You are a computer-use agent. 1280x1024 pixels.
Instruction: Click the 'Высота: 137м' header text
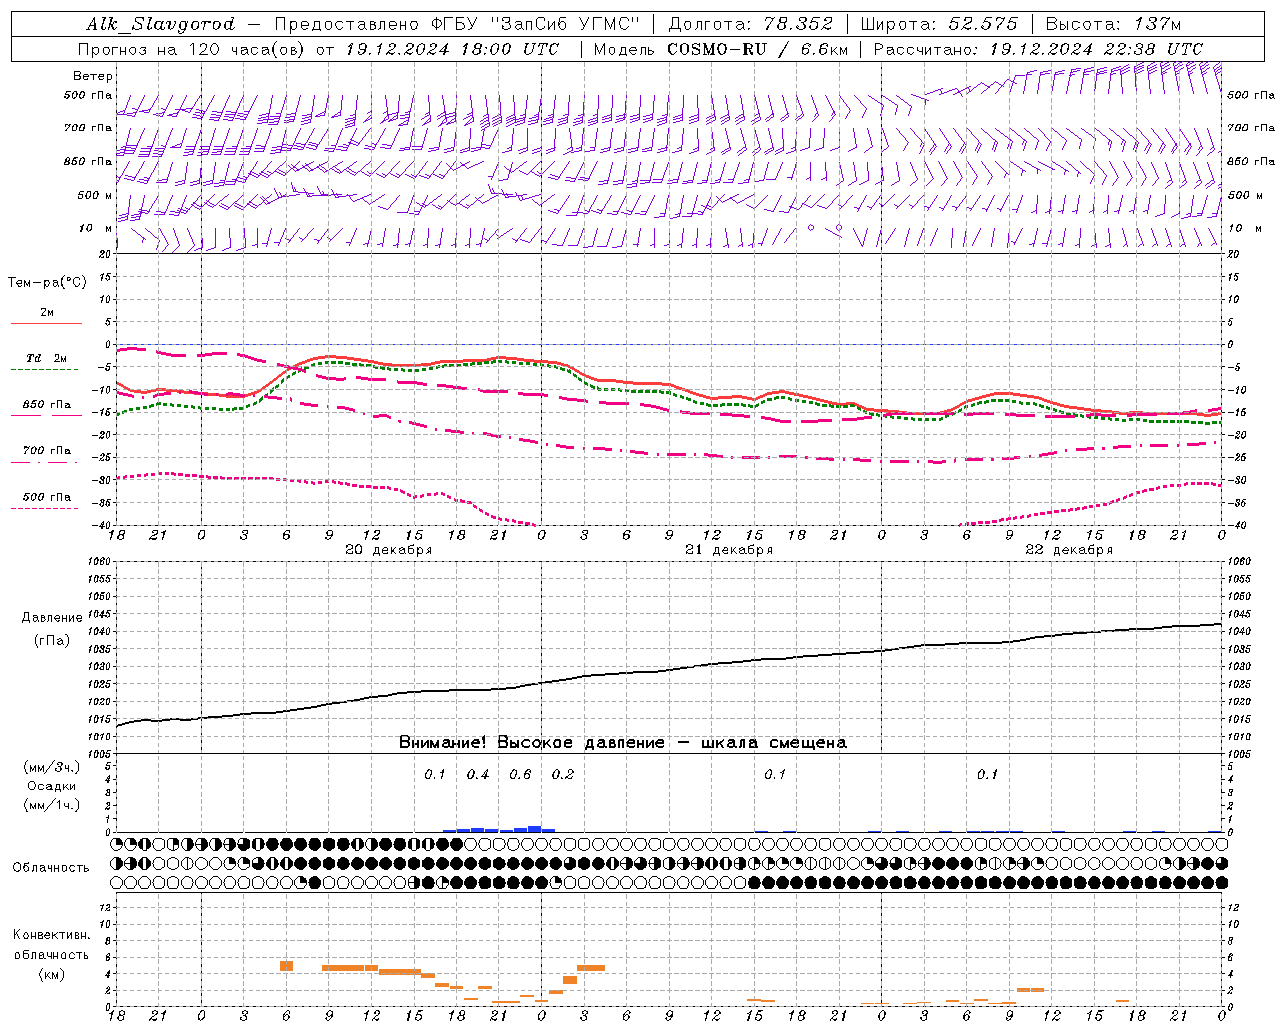(x=1113, y=24)
